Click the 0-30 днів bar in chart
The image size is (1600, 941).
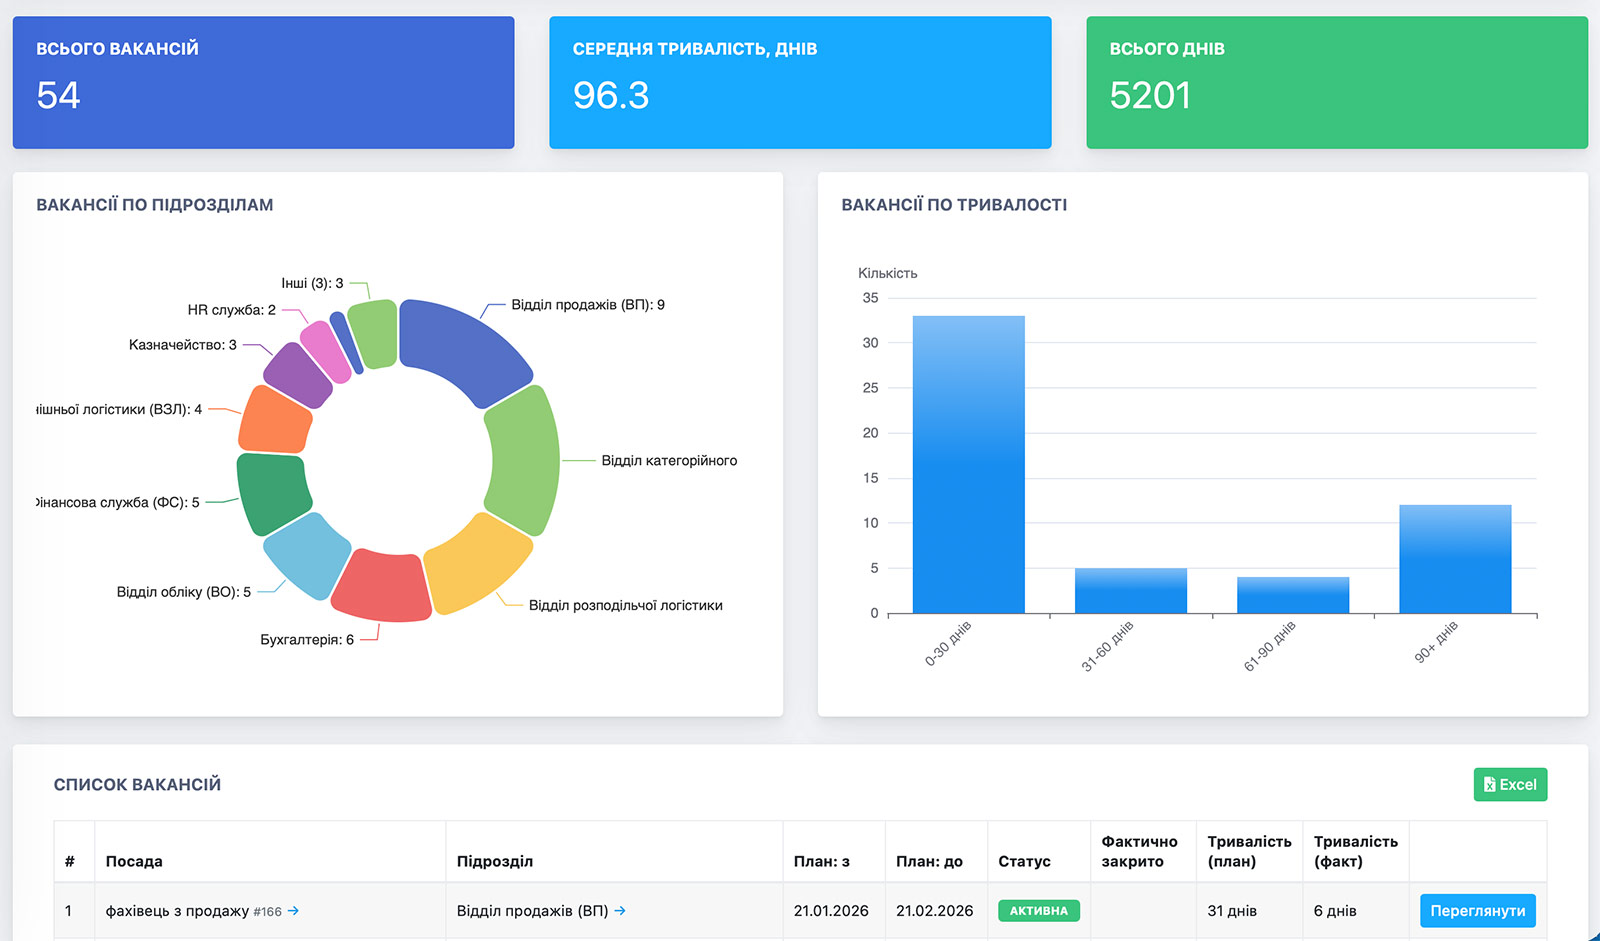968,464
